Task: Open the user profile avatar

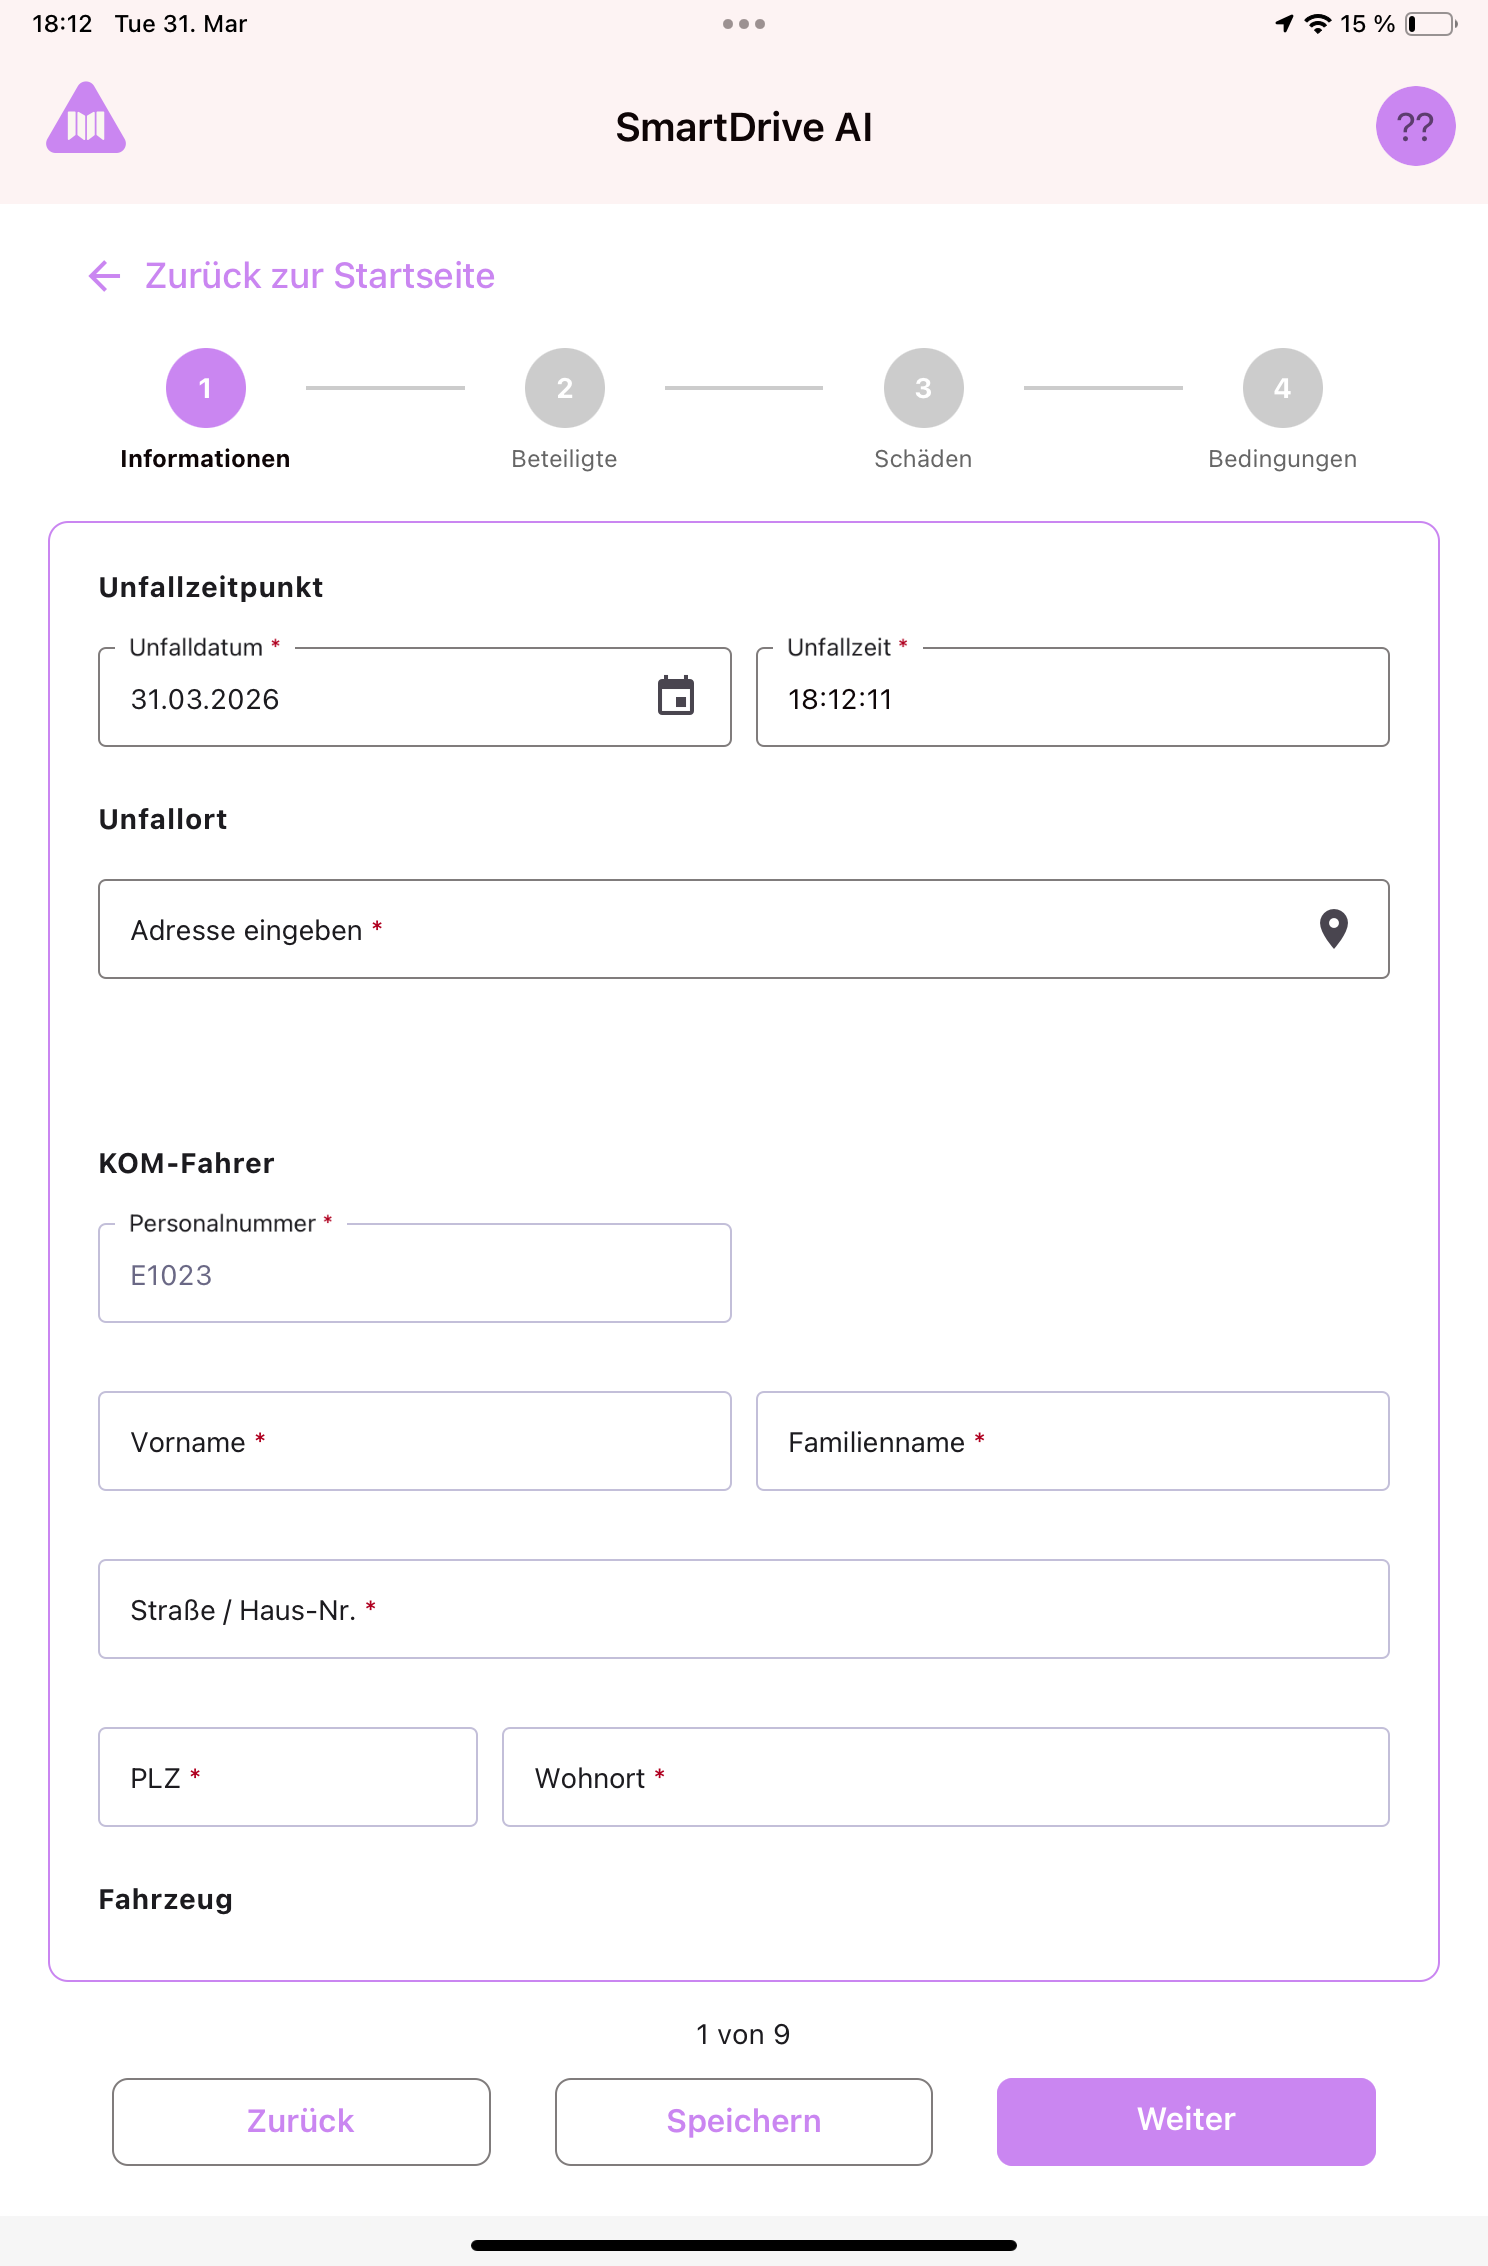Action: (1415, 126)
